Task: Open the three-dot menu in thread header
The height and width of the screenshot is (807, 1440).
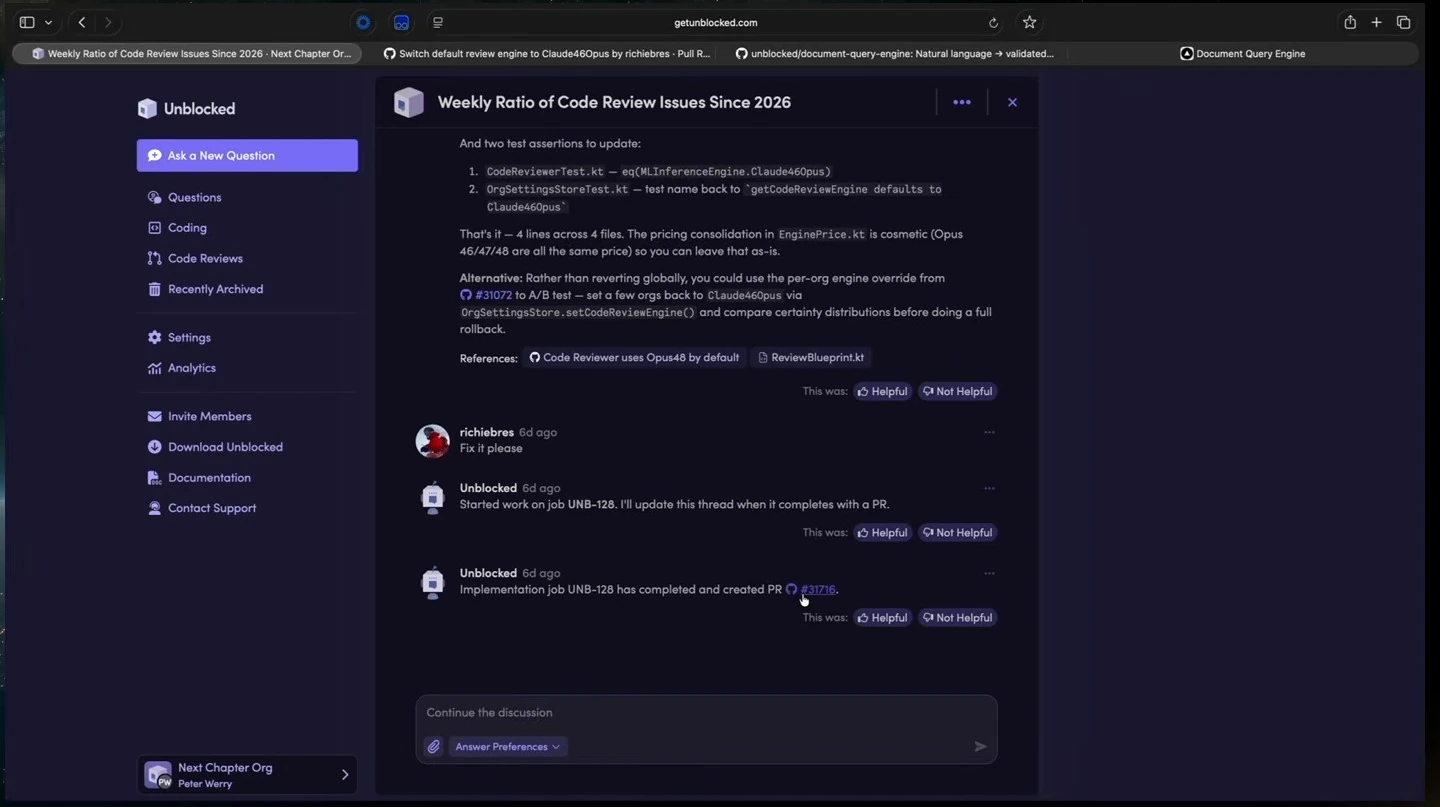Action: (962, 102)
